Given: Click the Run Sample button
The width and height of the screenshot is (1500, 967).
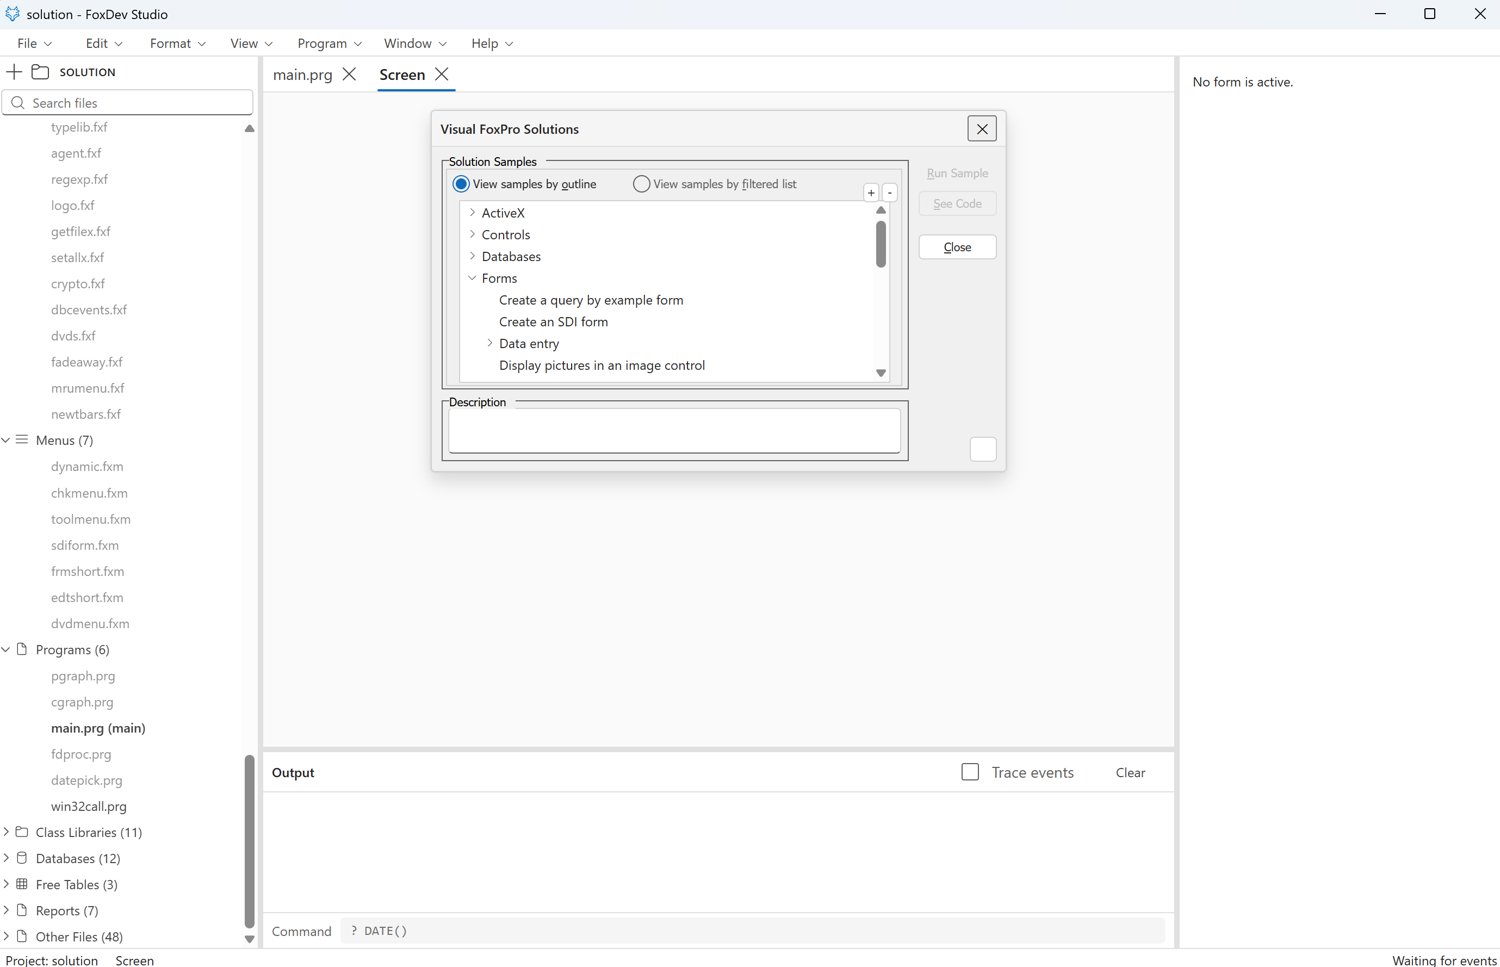Looking at the screenshot, I should coord(957,173).
